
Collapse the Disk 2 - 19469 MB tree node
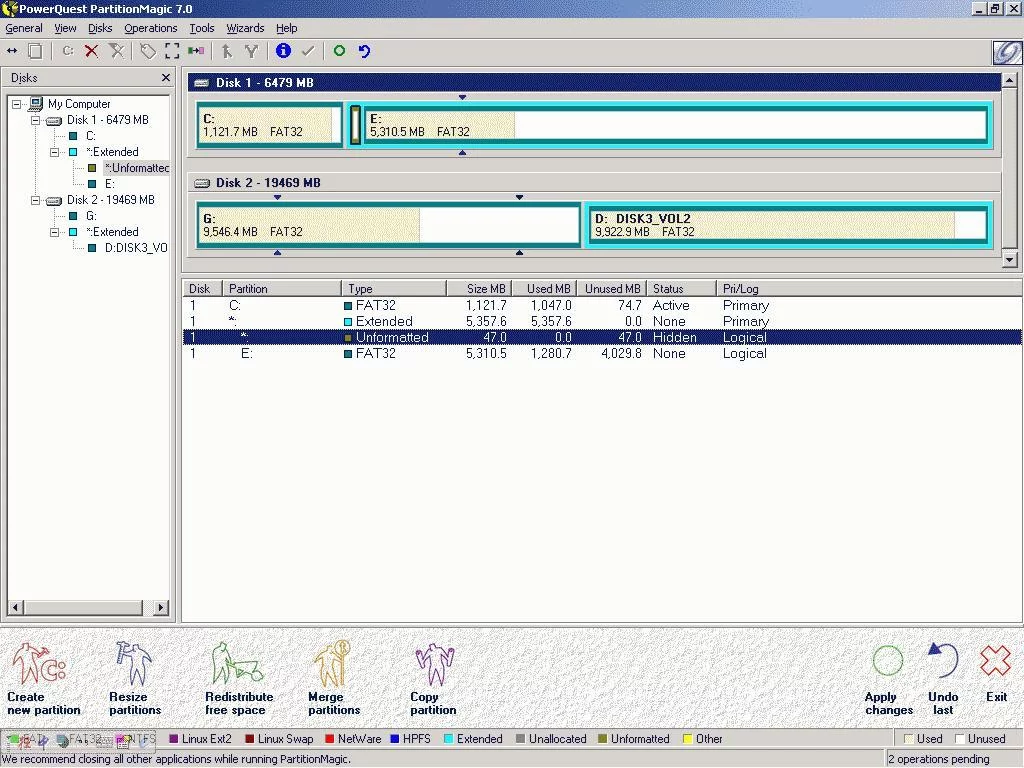(36, 200)
